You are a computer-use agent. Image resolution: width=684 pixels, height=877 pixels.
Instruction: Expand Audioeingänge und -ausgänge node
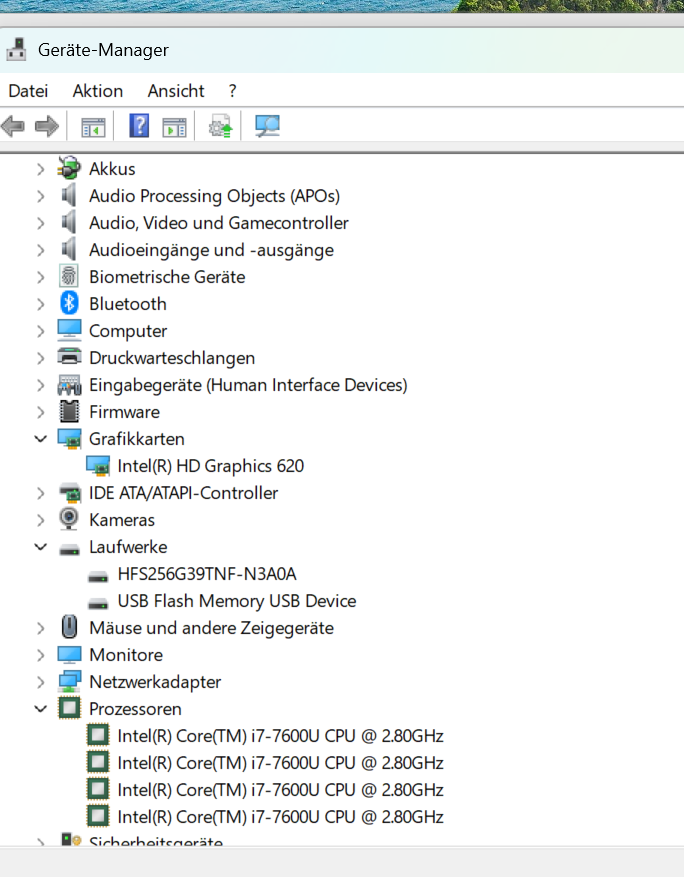tap(40, 250)
